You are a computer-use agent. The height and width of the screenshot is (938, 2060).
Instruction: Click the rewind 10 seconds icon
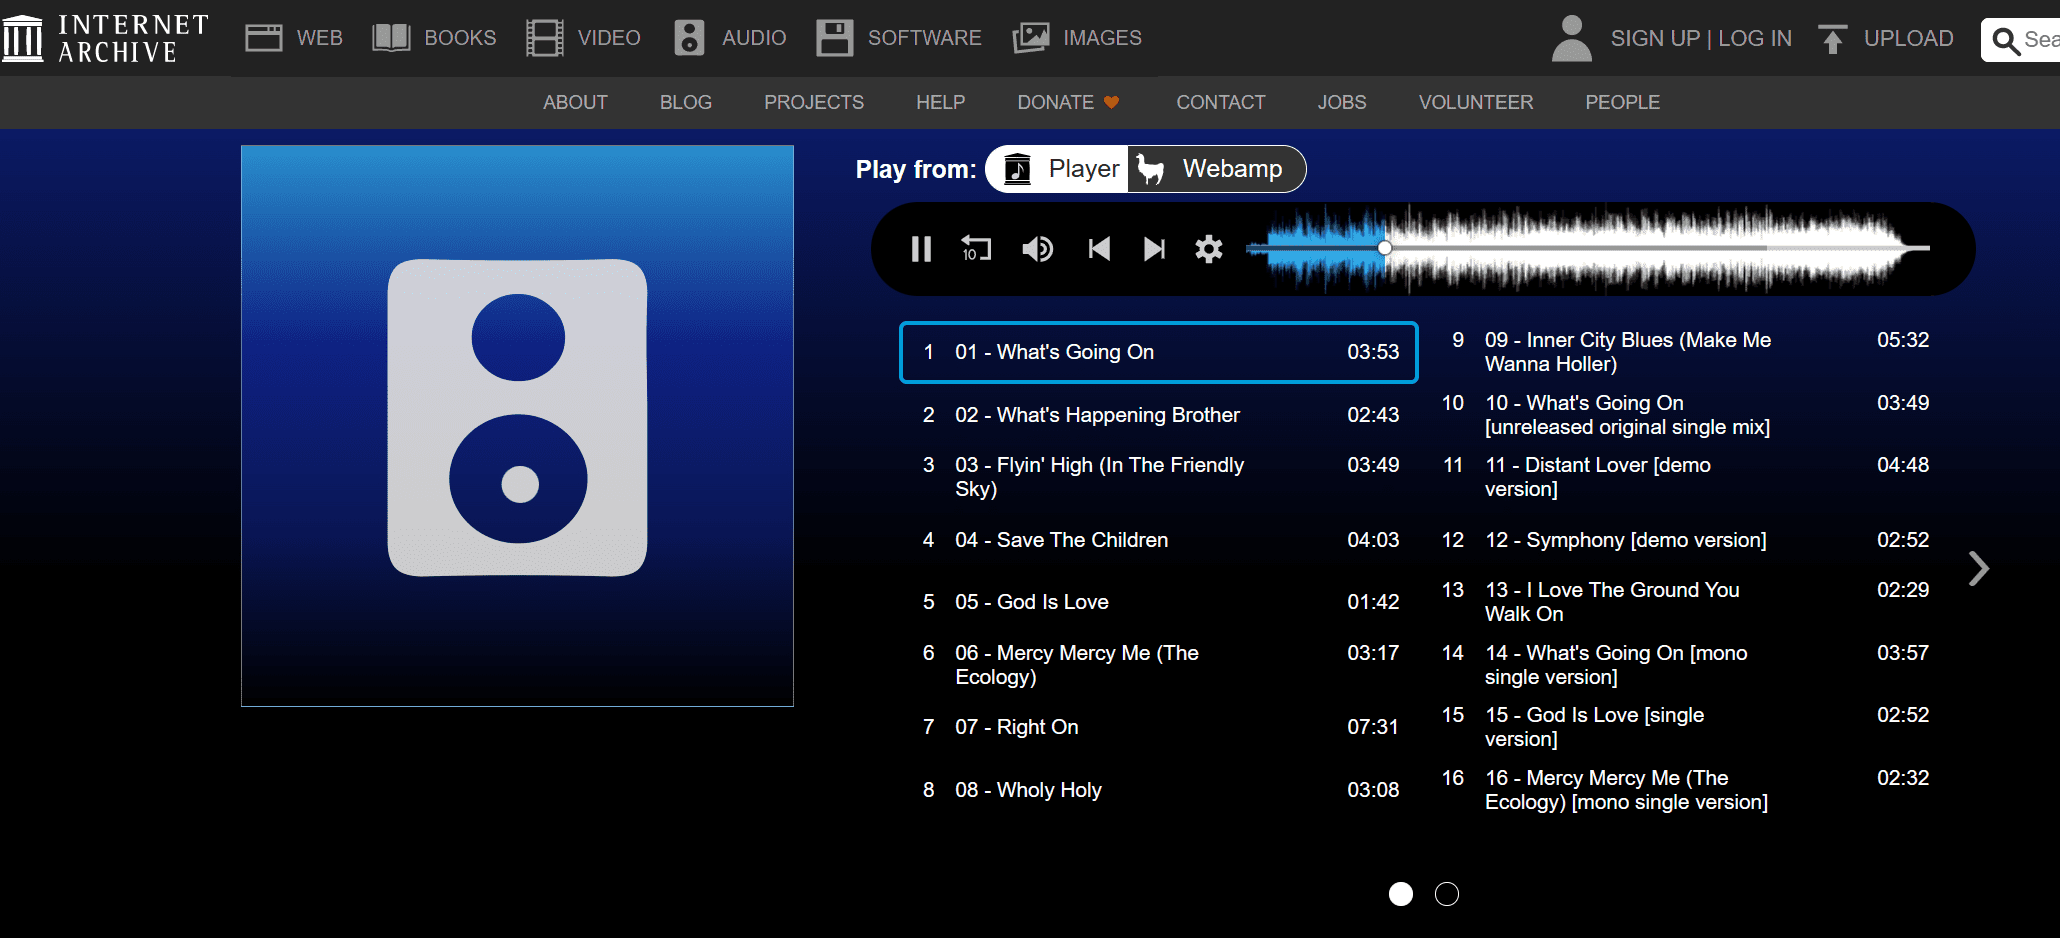tap(975, 248)
